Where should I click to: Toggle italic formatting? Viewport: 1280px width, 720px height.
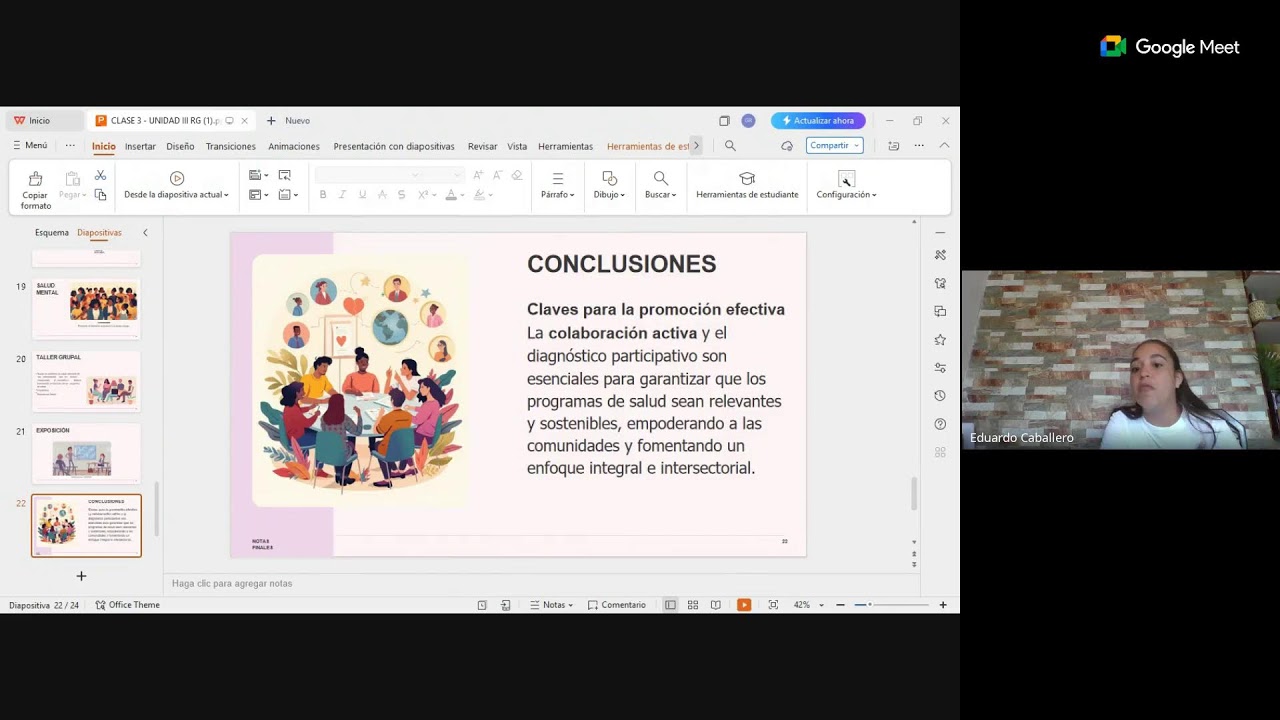tap(342, 195)
